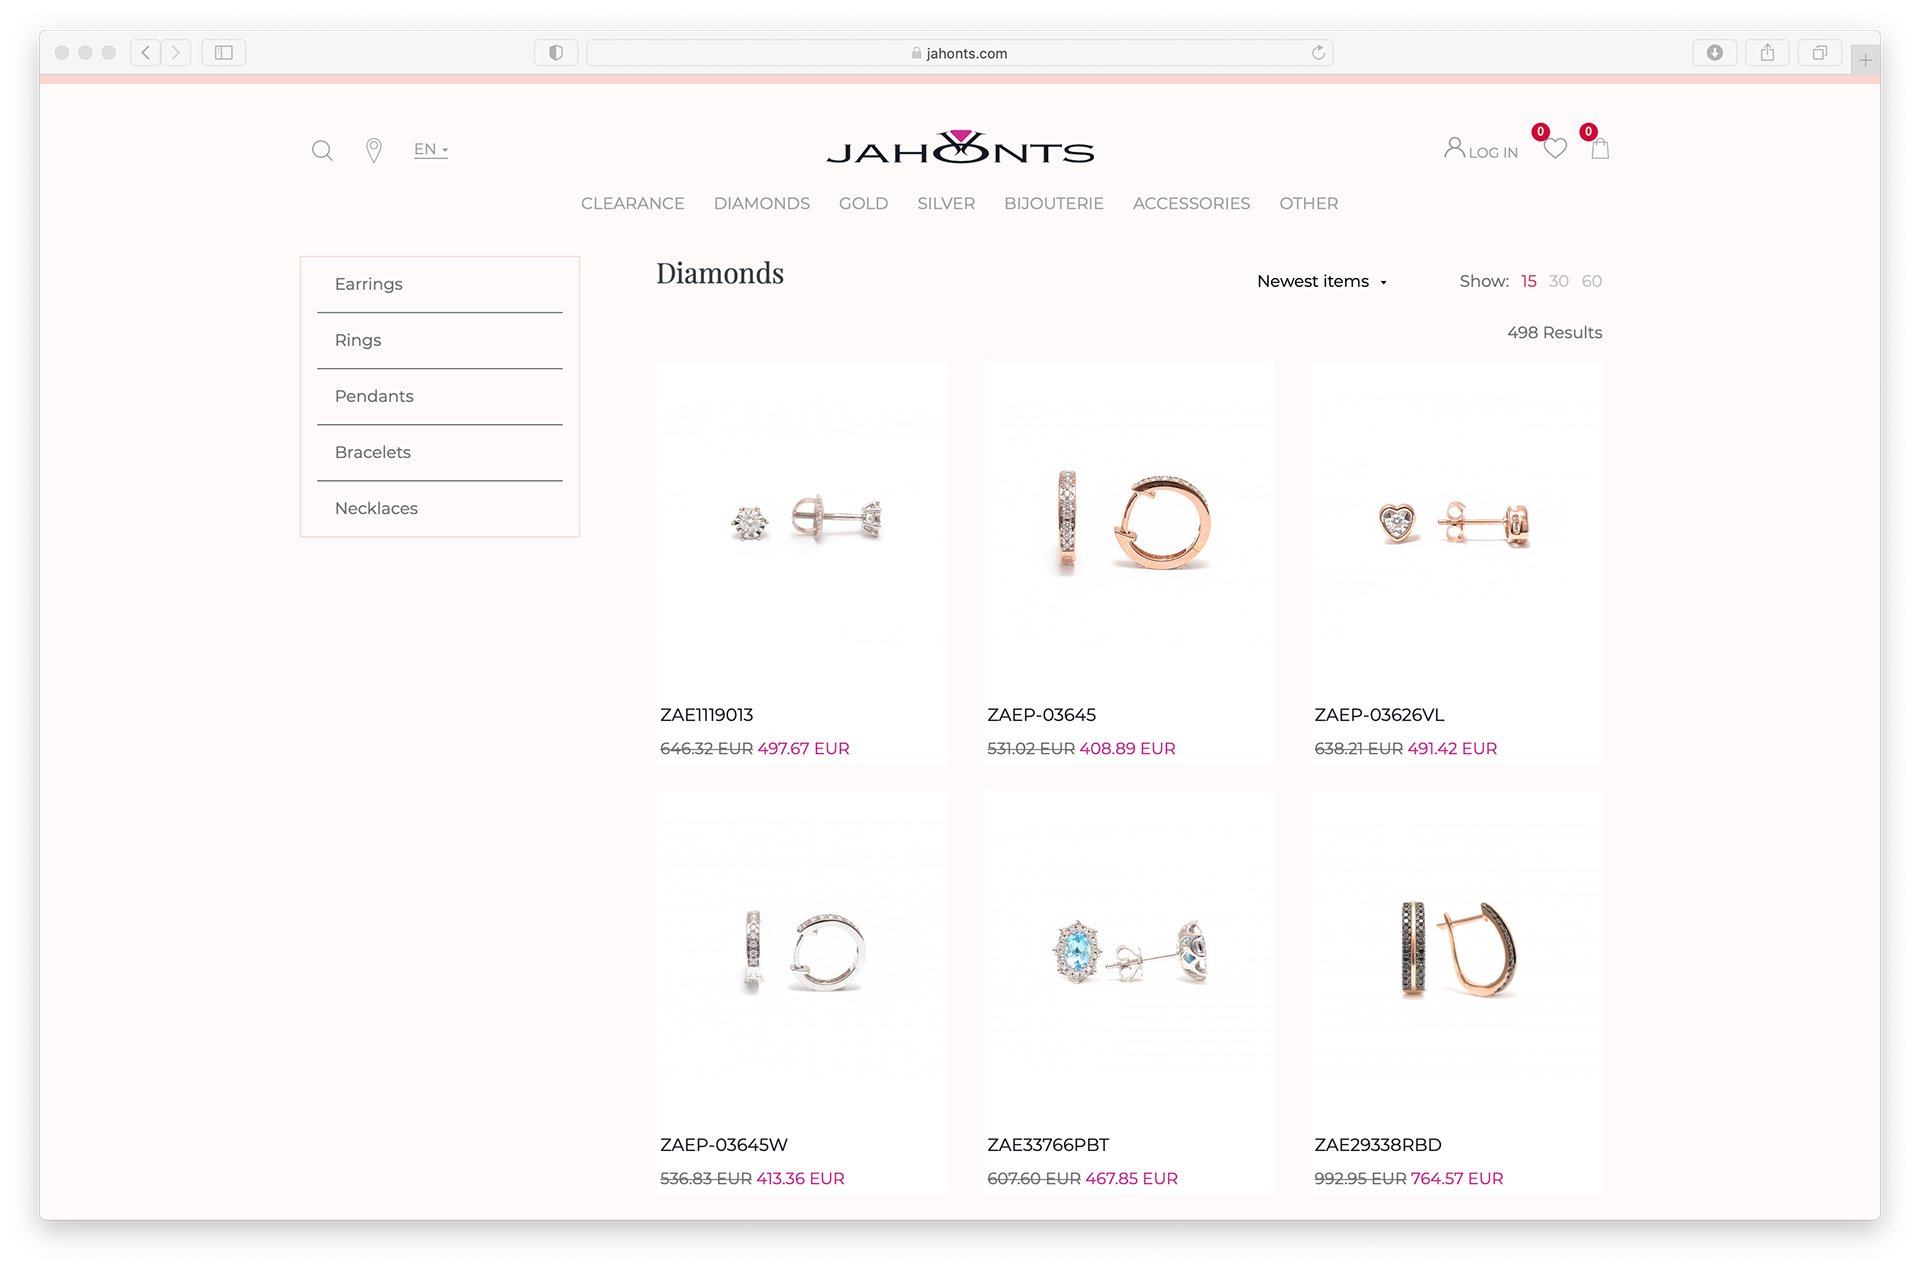The image size is (1920, 1269).
Task: Open the CLEARANCE navigation menu
Action: (x=633, y=203)
